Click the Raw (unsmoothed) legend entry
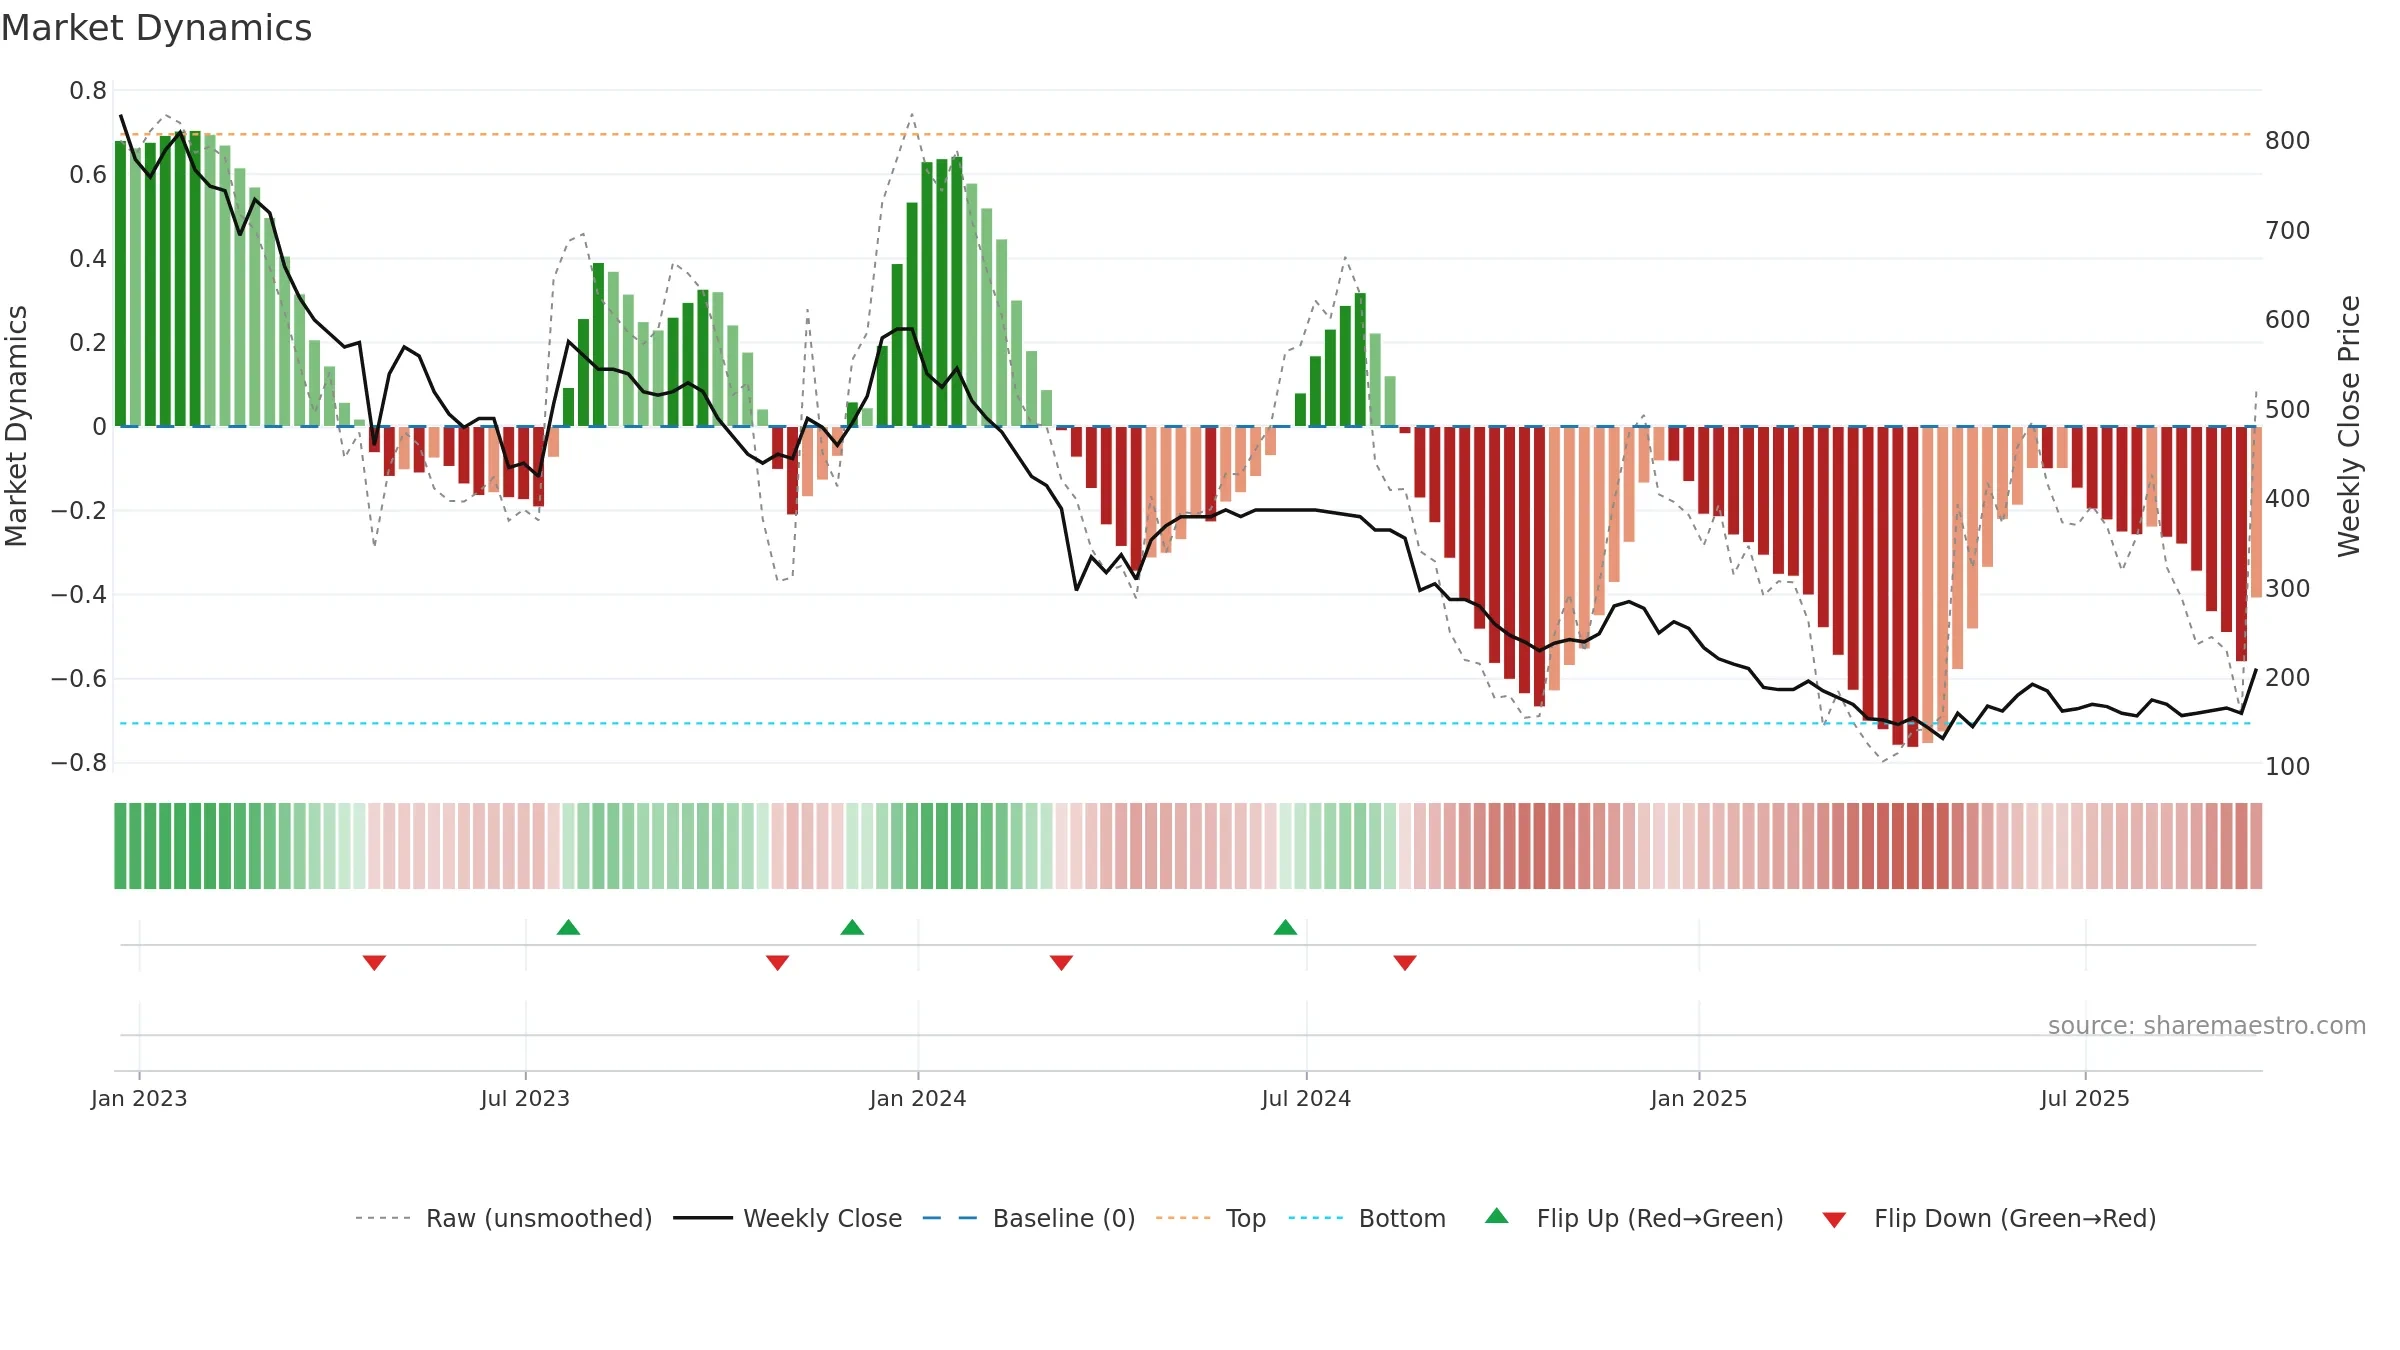Screen dimensions: 2400x1350 click(504, 1218)
